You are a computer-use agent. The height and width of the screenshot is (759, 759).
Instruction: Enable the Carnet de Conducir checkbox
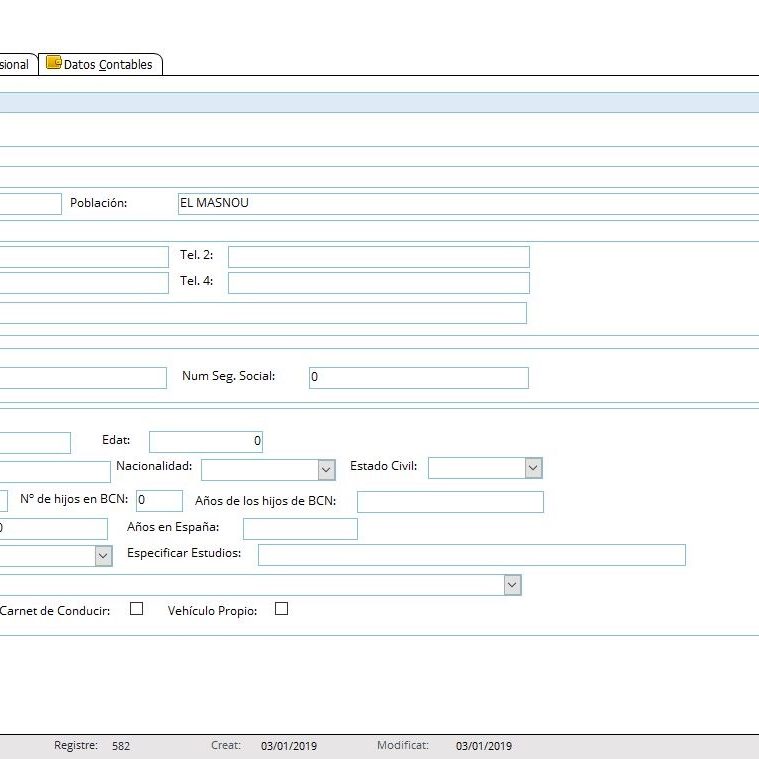137,608
